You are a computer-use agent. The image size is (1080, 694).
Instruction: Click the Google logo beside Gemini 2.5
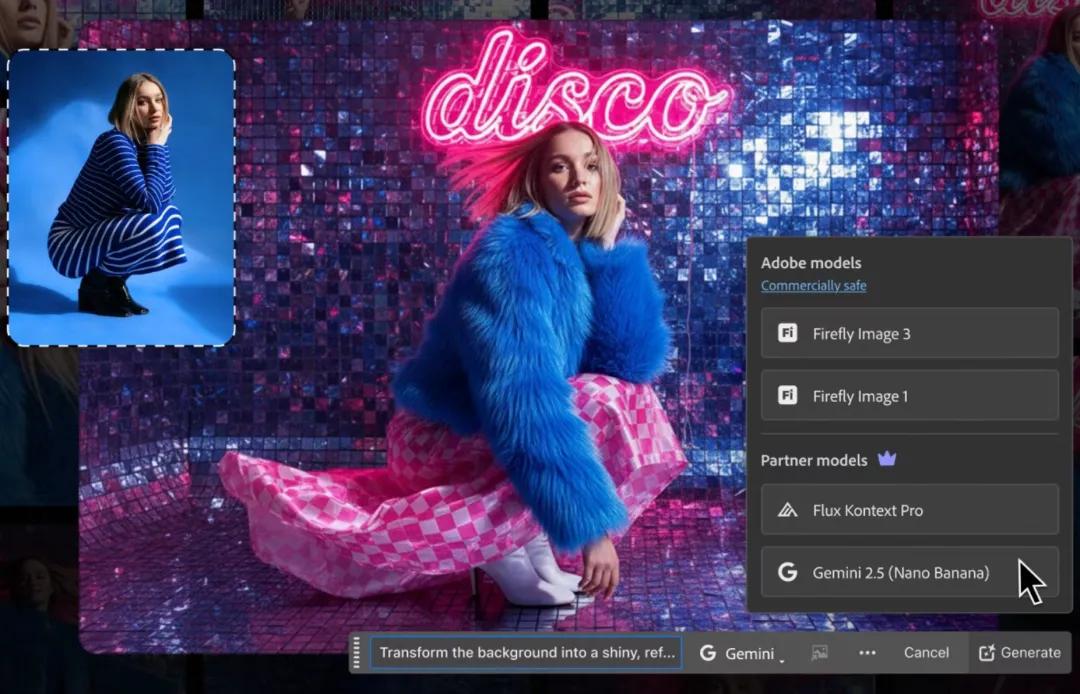(787, 572)
